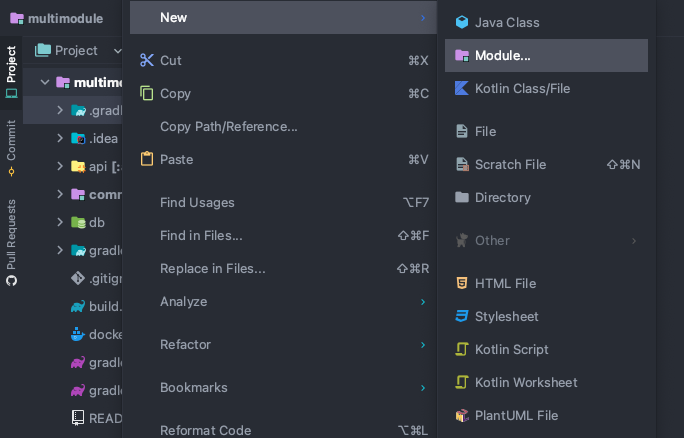Click the Module folder icon in submenu

462,55
